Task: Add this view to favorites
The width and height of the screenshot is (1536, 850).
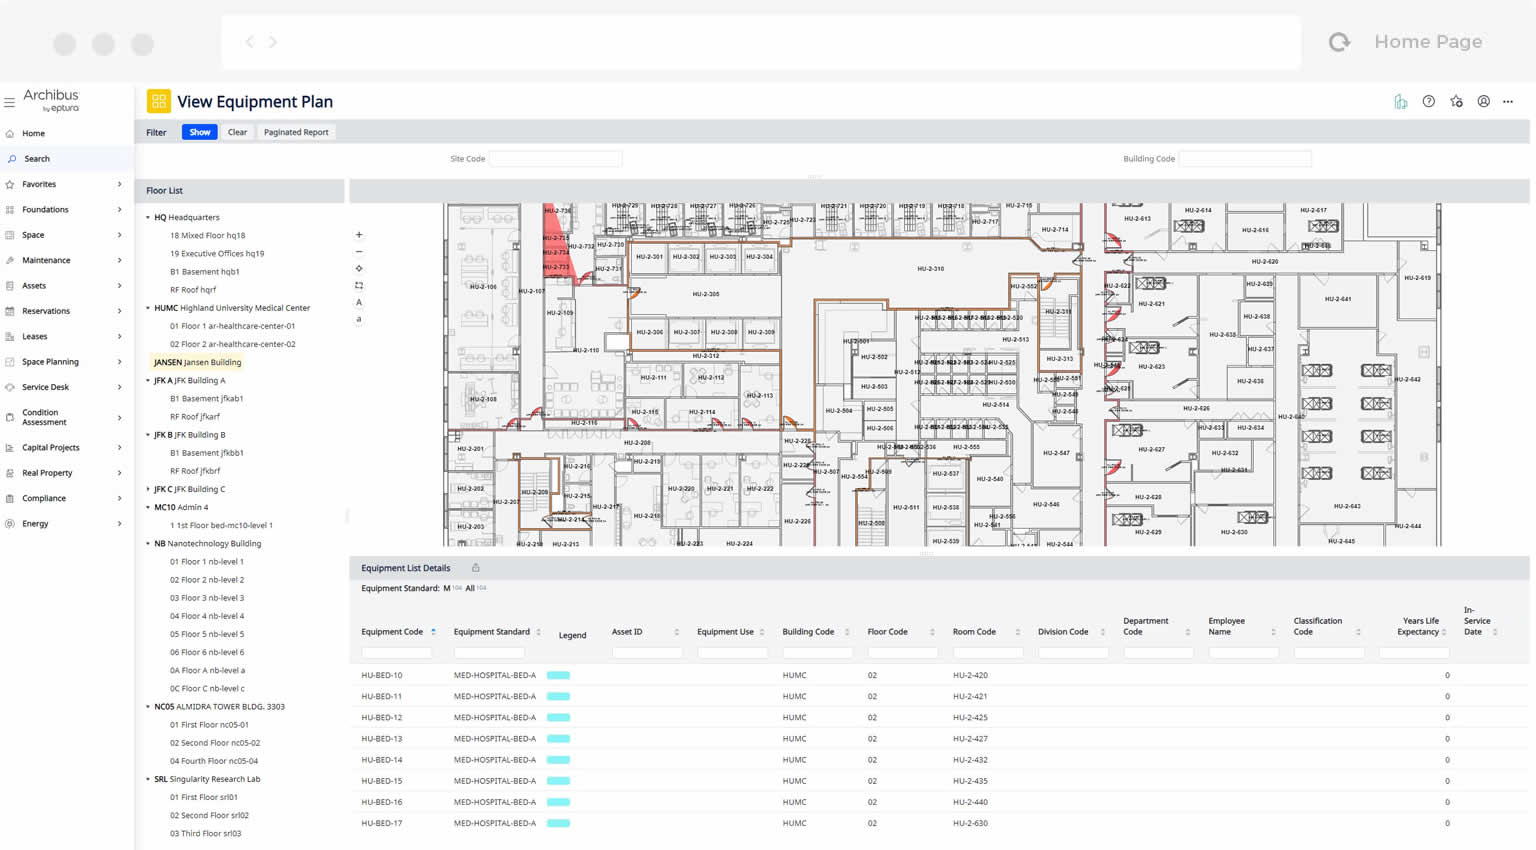Action: coord(1456,102)
